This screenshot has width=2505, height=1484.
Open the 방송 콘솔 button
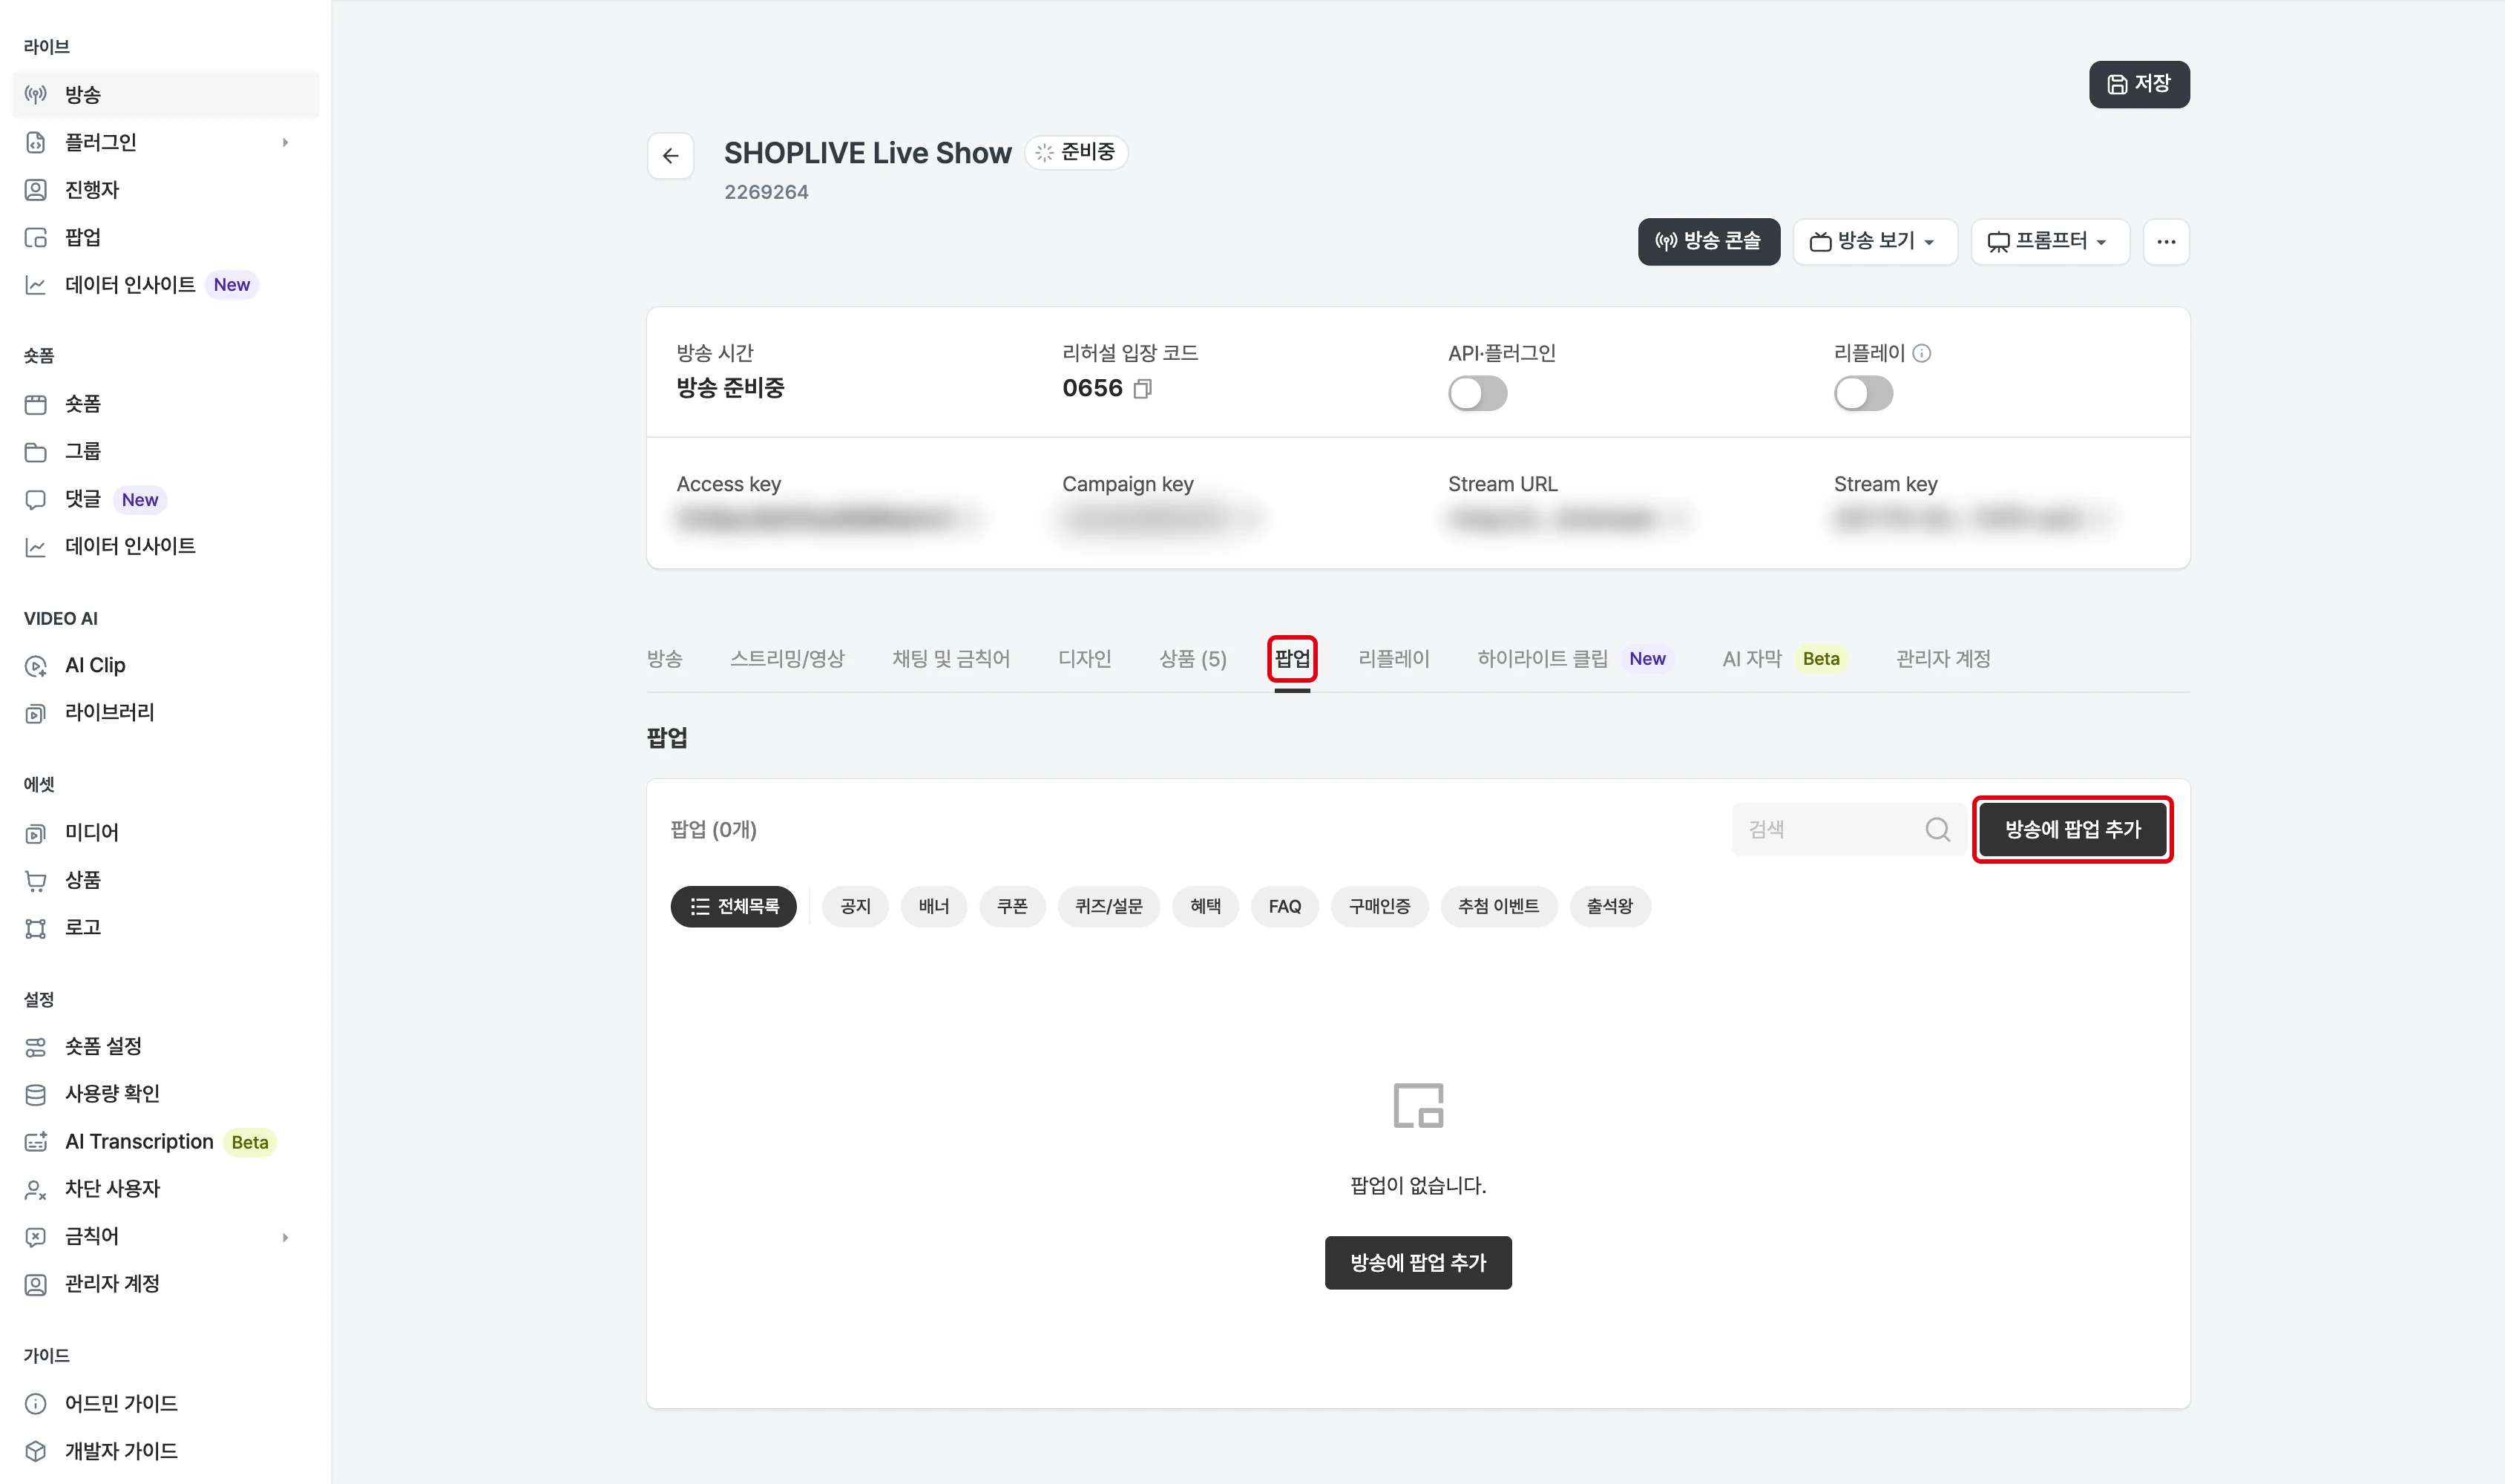click(1708, 242)
